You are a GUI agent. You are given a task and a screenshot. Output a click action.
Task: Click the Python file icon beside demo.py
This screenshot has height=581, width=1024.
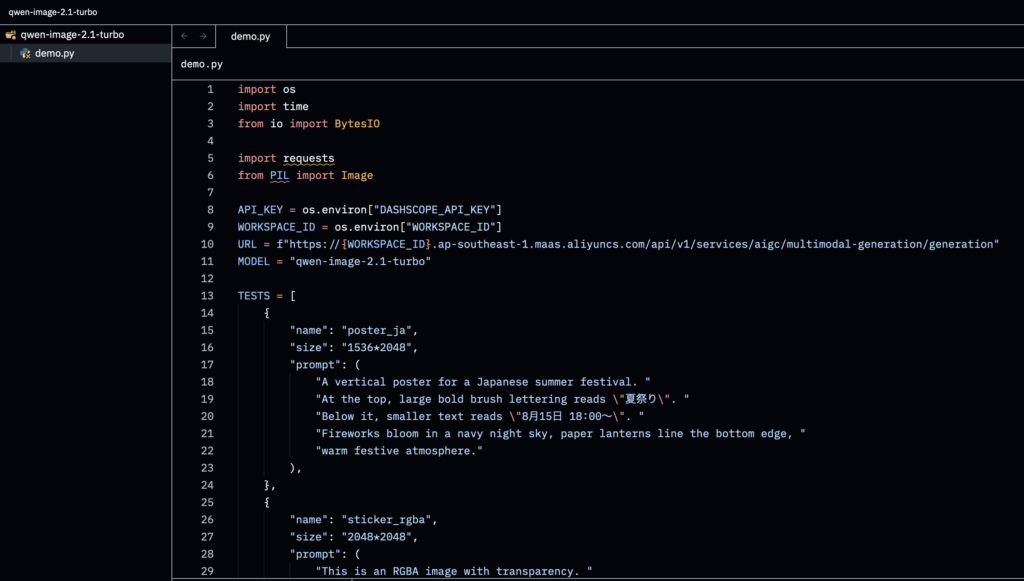click(x=25, y=54)
